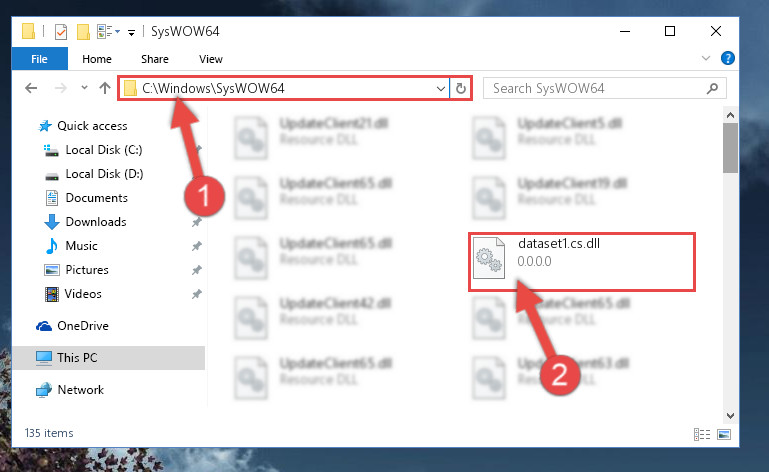769x472 pixels.
Task: Switch to the View tab
Action: coord(211,59)
